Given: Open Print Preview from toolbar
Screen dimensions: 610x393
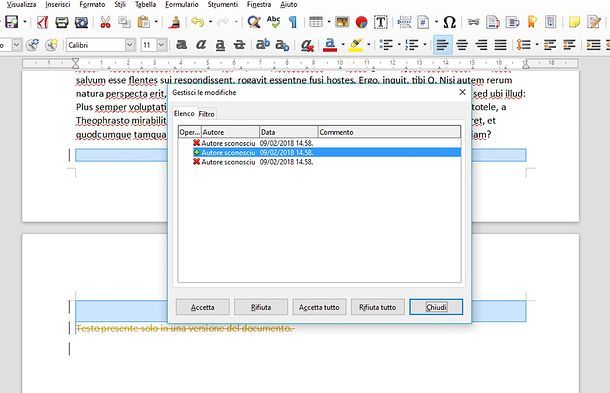Looking at the screenshot, I should pos(81,22).
